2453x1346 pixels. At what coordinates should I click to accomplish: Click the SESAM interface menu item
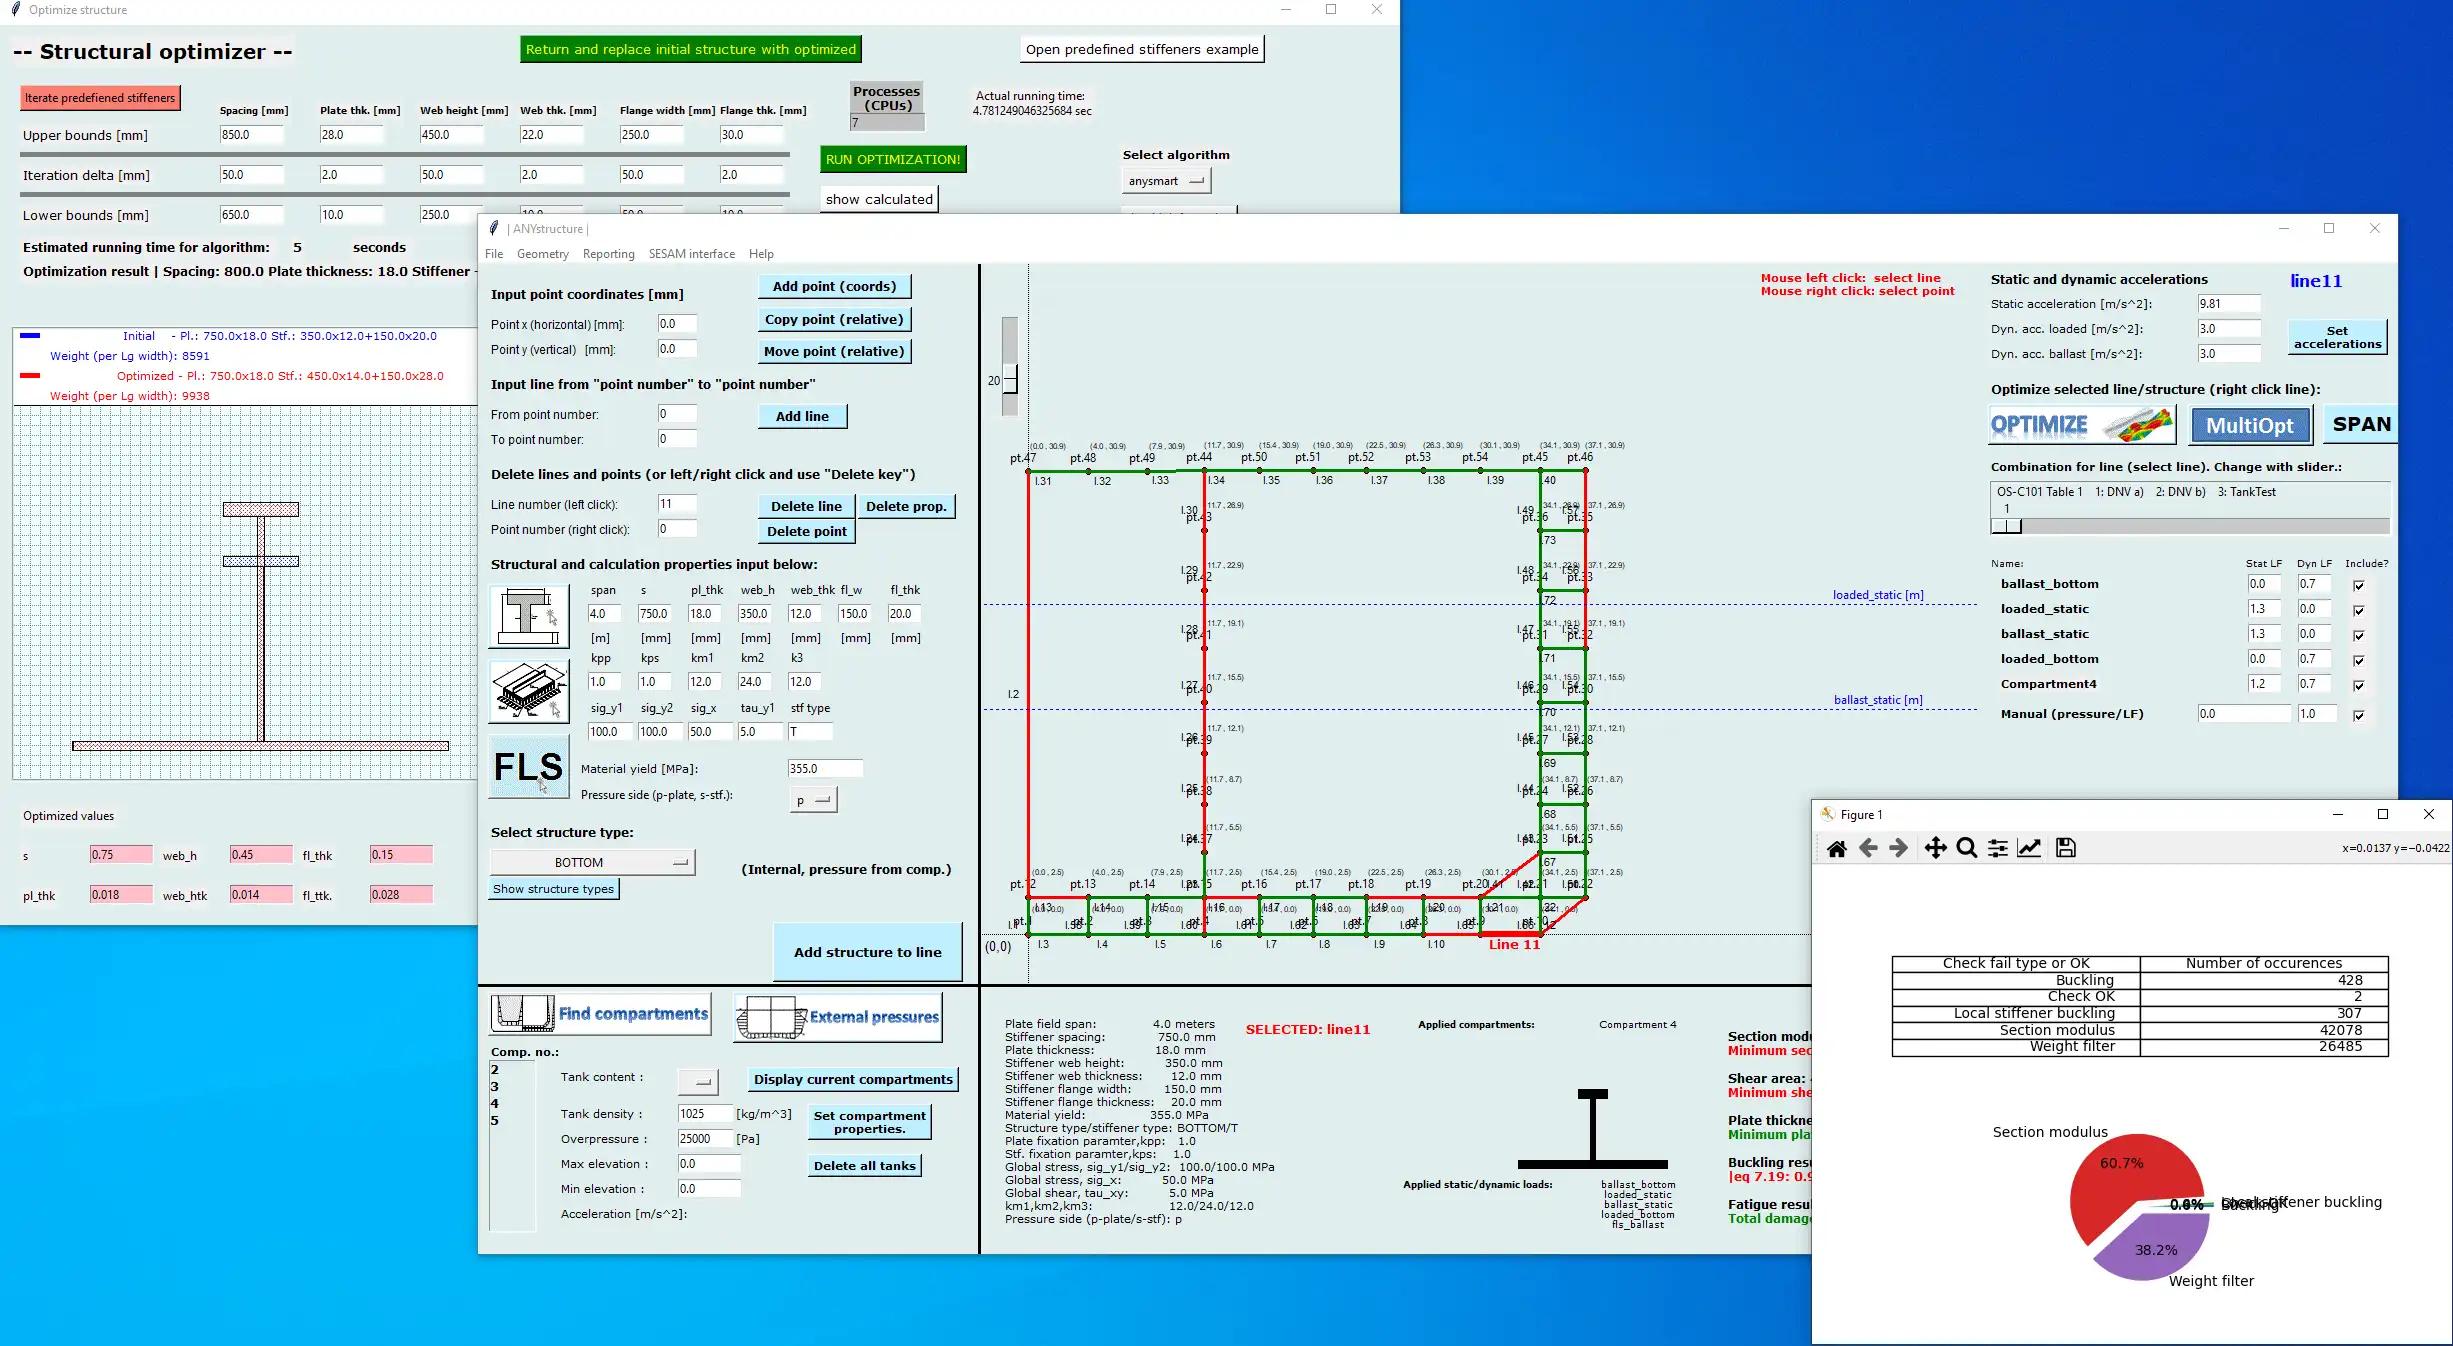[688, 252]
